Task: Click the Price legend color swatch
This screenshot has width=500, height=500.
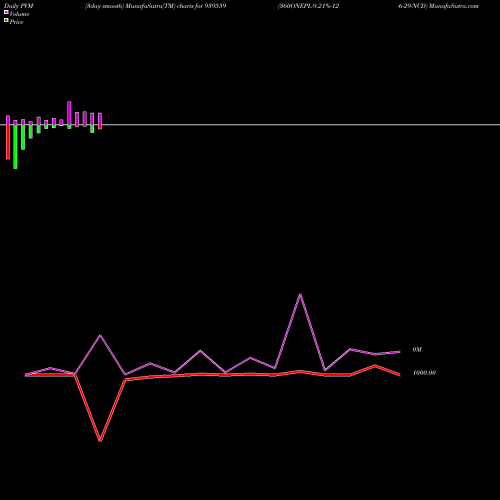Action: pos(6,20)
